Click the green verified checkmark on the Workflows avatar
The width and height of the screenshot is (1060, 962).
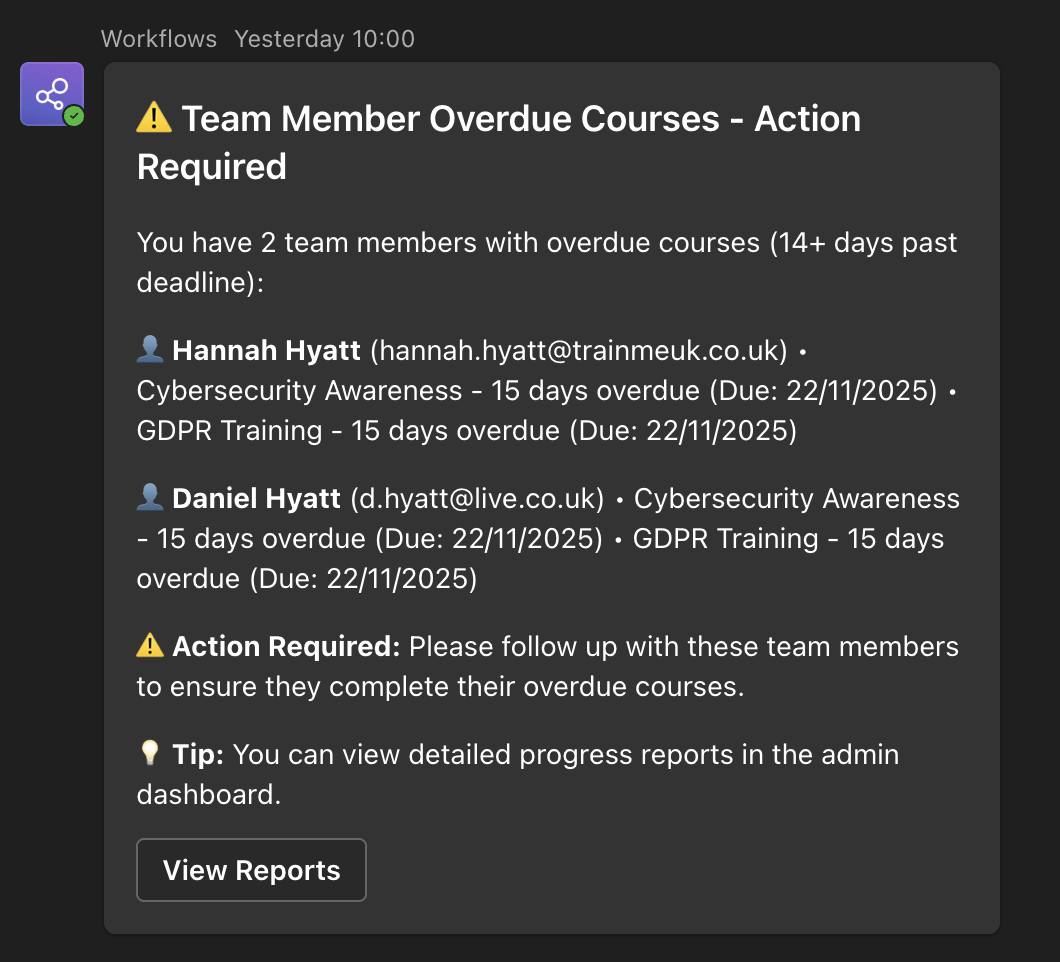point(72,114)
